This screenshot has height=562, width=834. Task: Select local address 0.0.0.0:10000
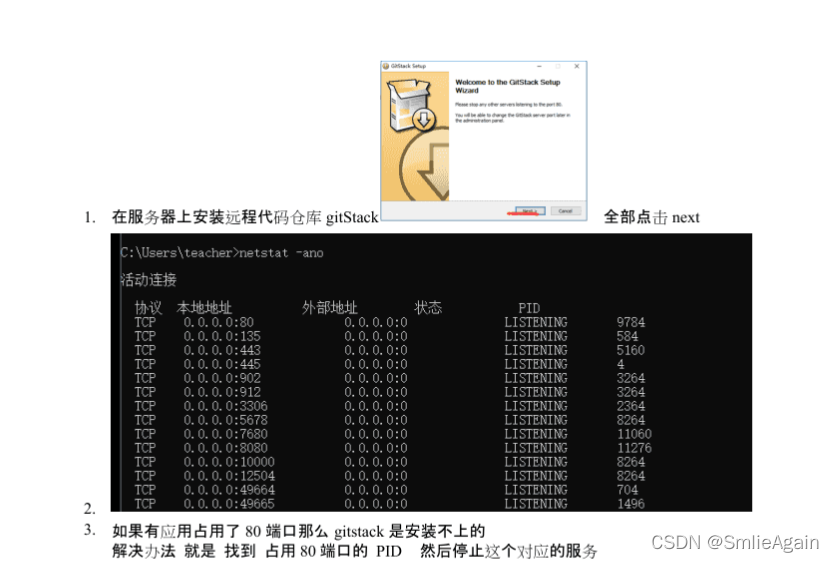(229, 462)
